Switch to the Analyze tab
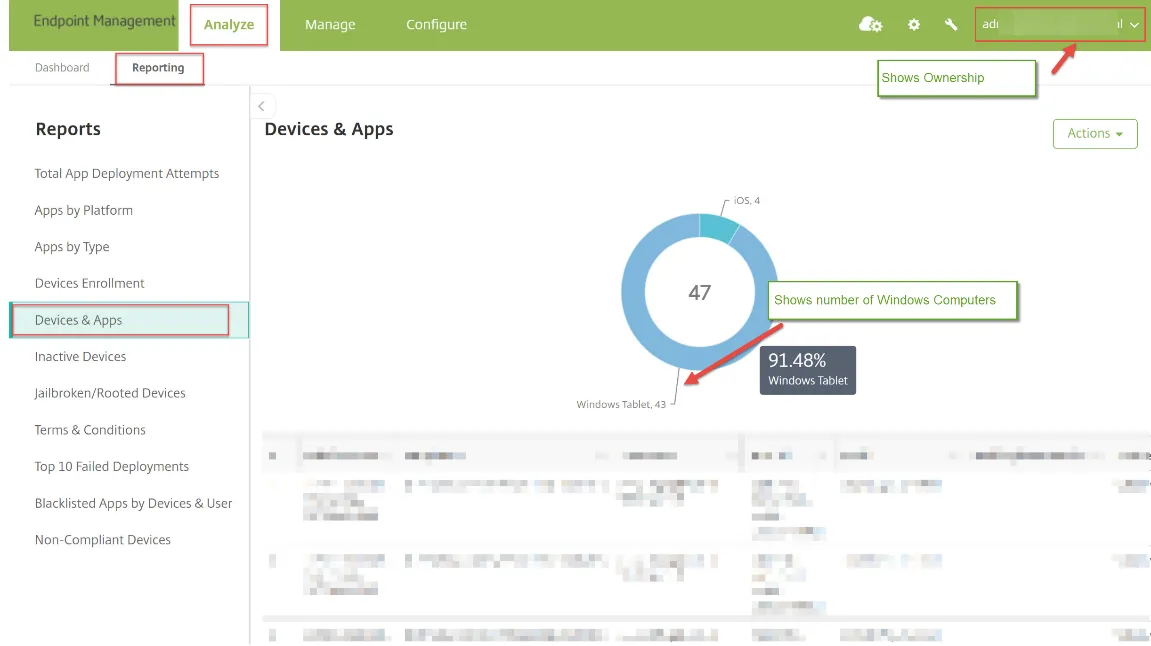 tap(229, 25)
